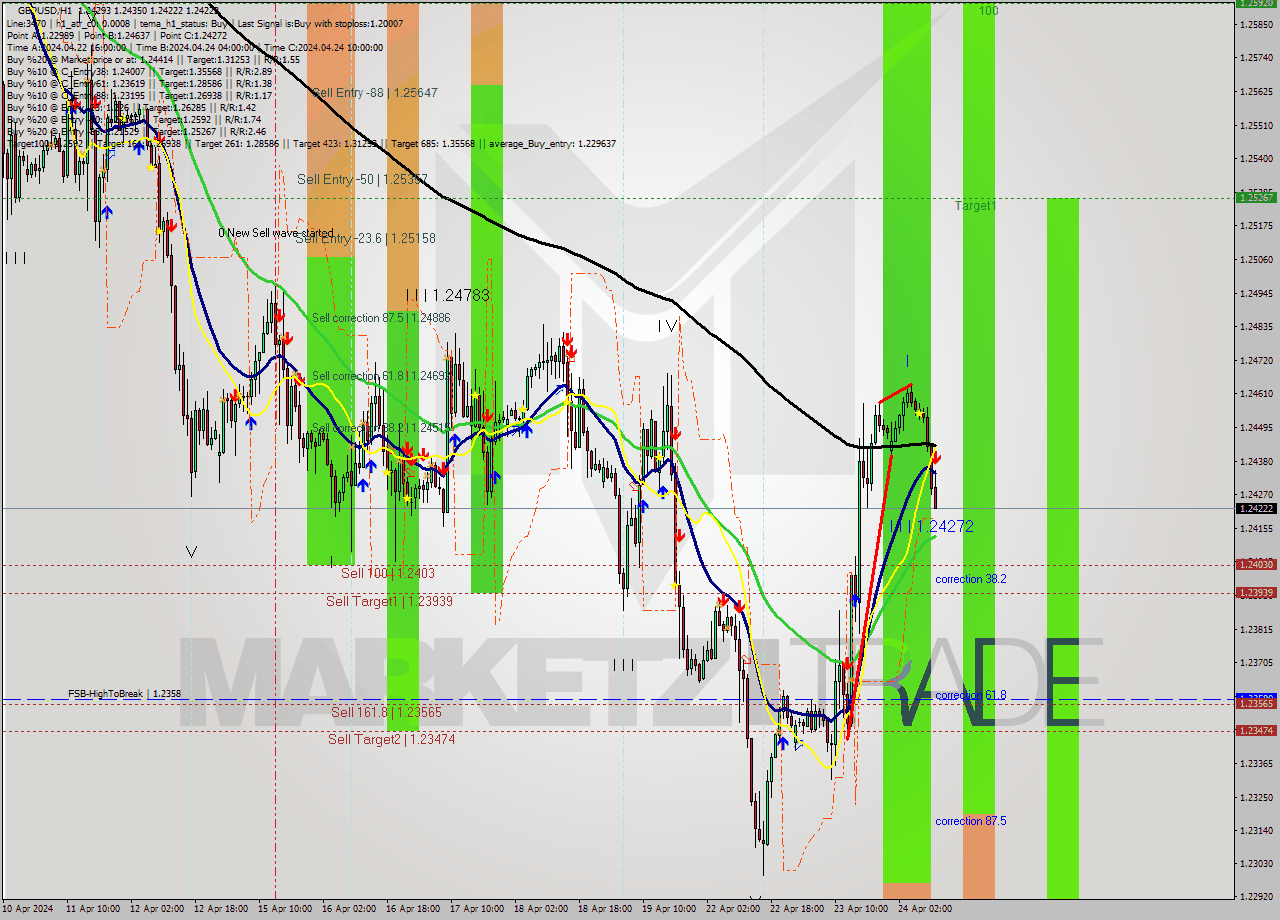Click the red price tag 1.23474

click(x=1256, y=731)
